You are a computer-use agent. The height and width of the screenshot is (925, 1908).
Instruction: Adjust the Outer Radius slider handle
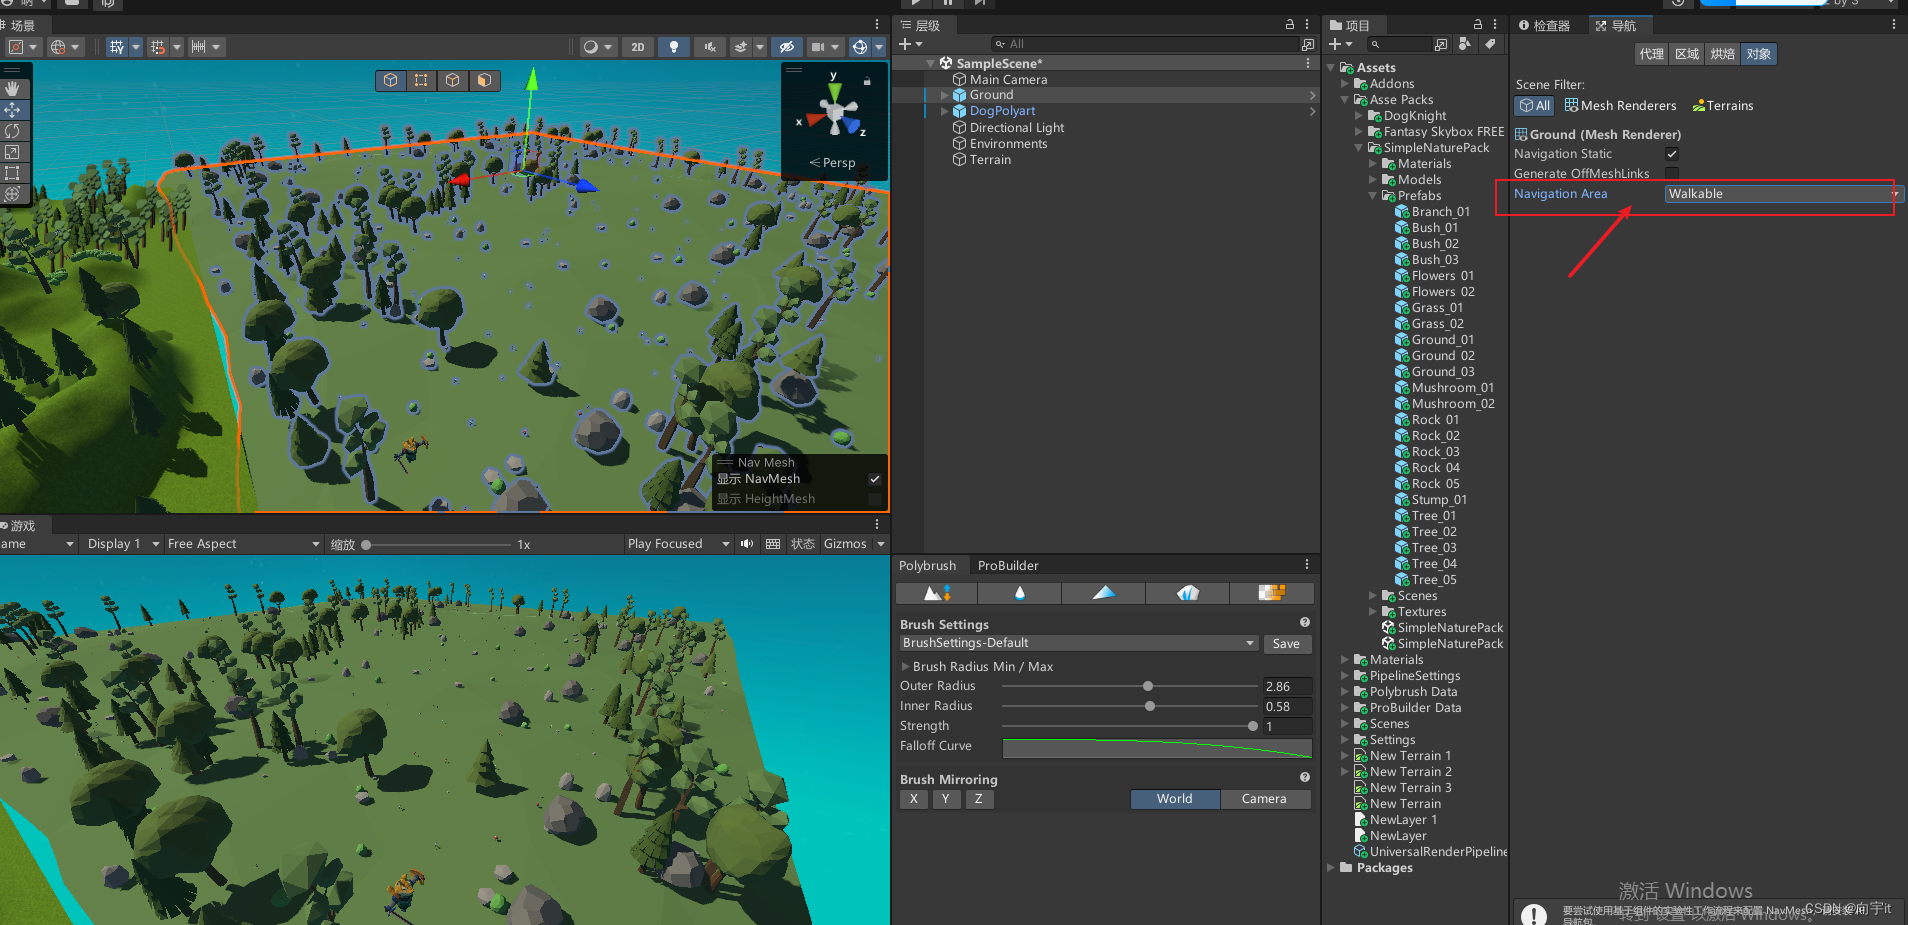point(1148,686)
